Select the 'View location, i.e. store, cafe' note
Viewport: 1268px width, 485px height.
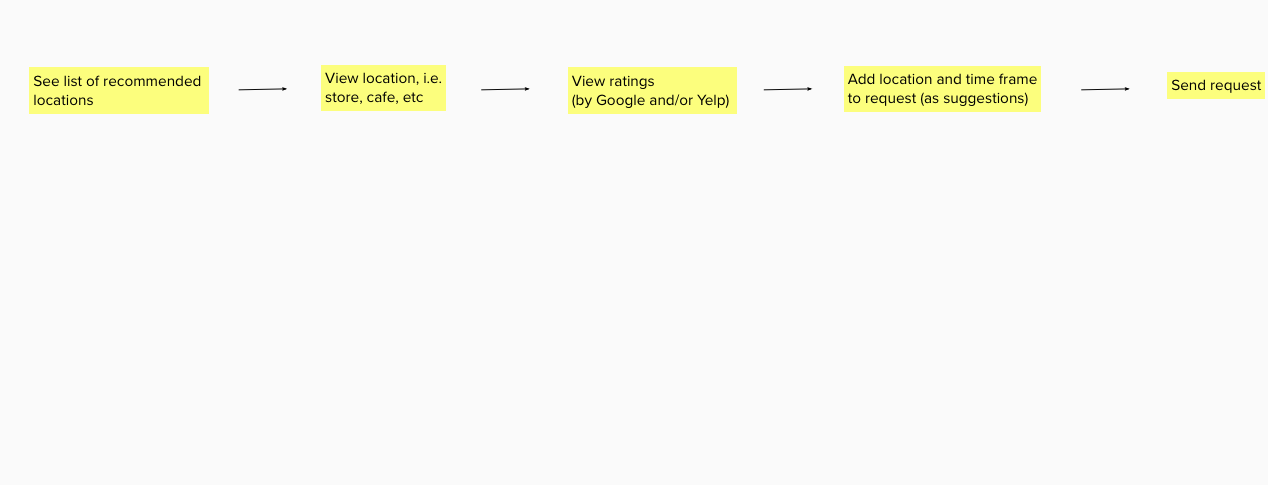coord(383,88)
